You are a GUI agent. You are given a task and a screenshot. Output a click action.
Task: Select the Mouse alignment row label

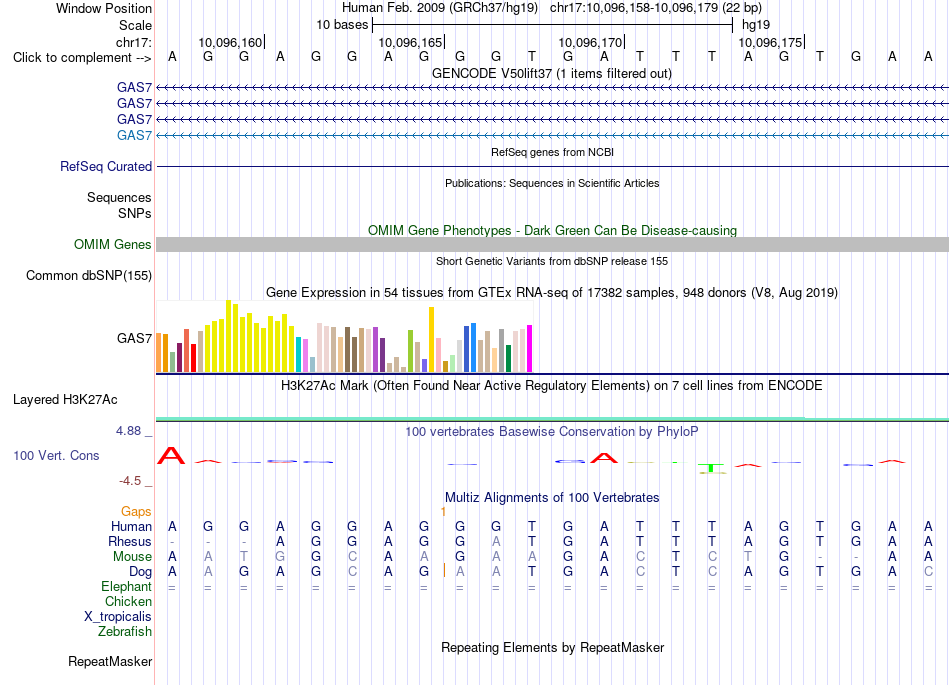[x=132, y=557]
